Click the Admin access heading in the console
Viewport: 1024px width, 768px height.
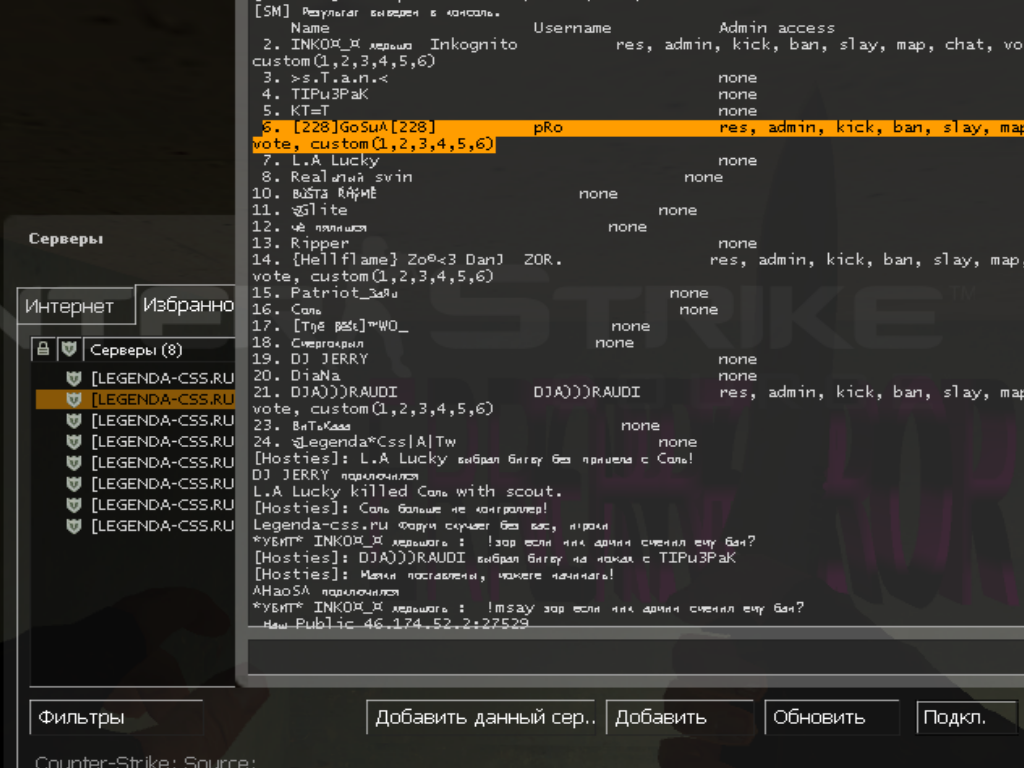776,28
